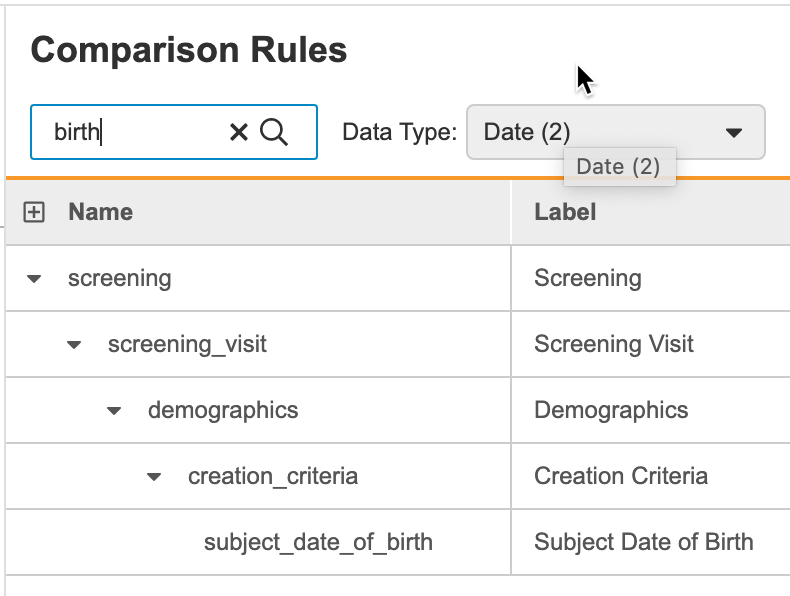Screen dimensions: 790x596
Task: Click the expand-all plus icon in the header
Action: [34, 212]
